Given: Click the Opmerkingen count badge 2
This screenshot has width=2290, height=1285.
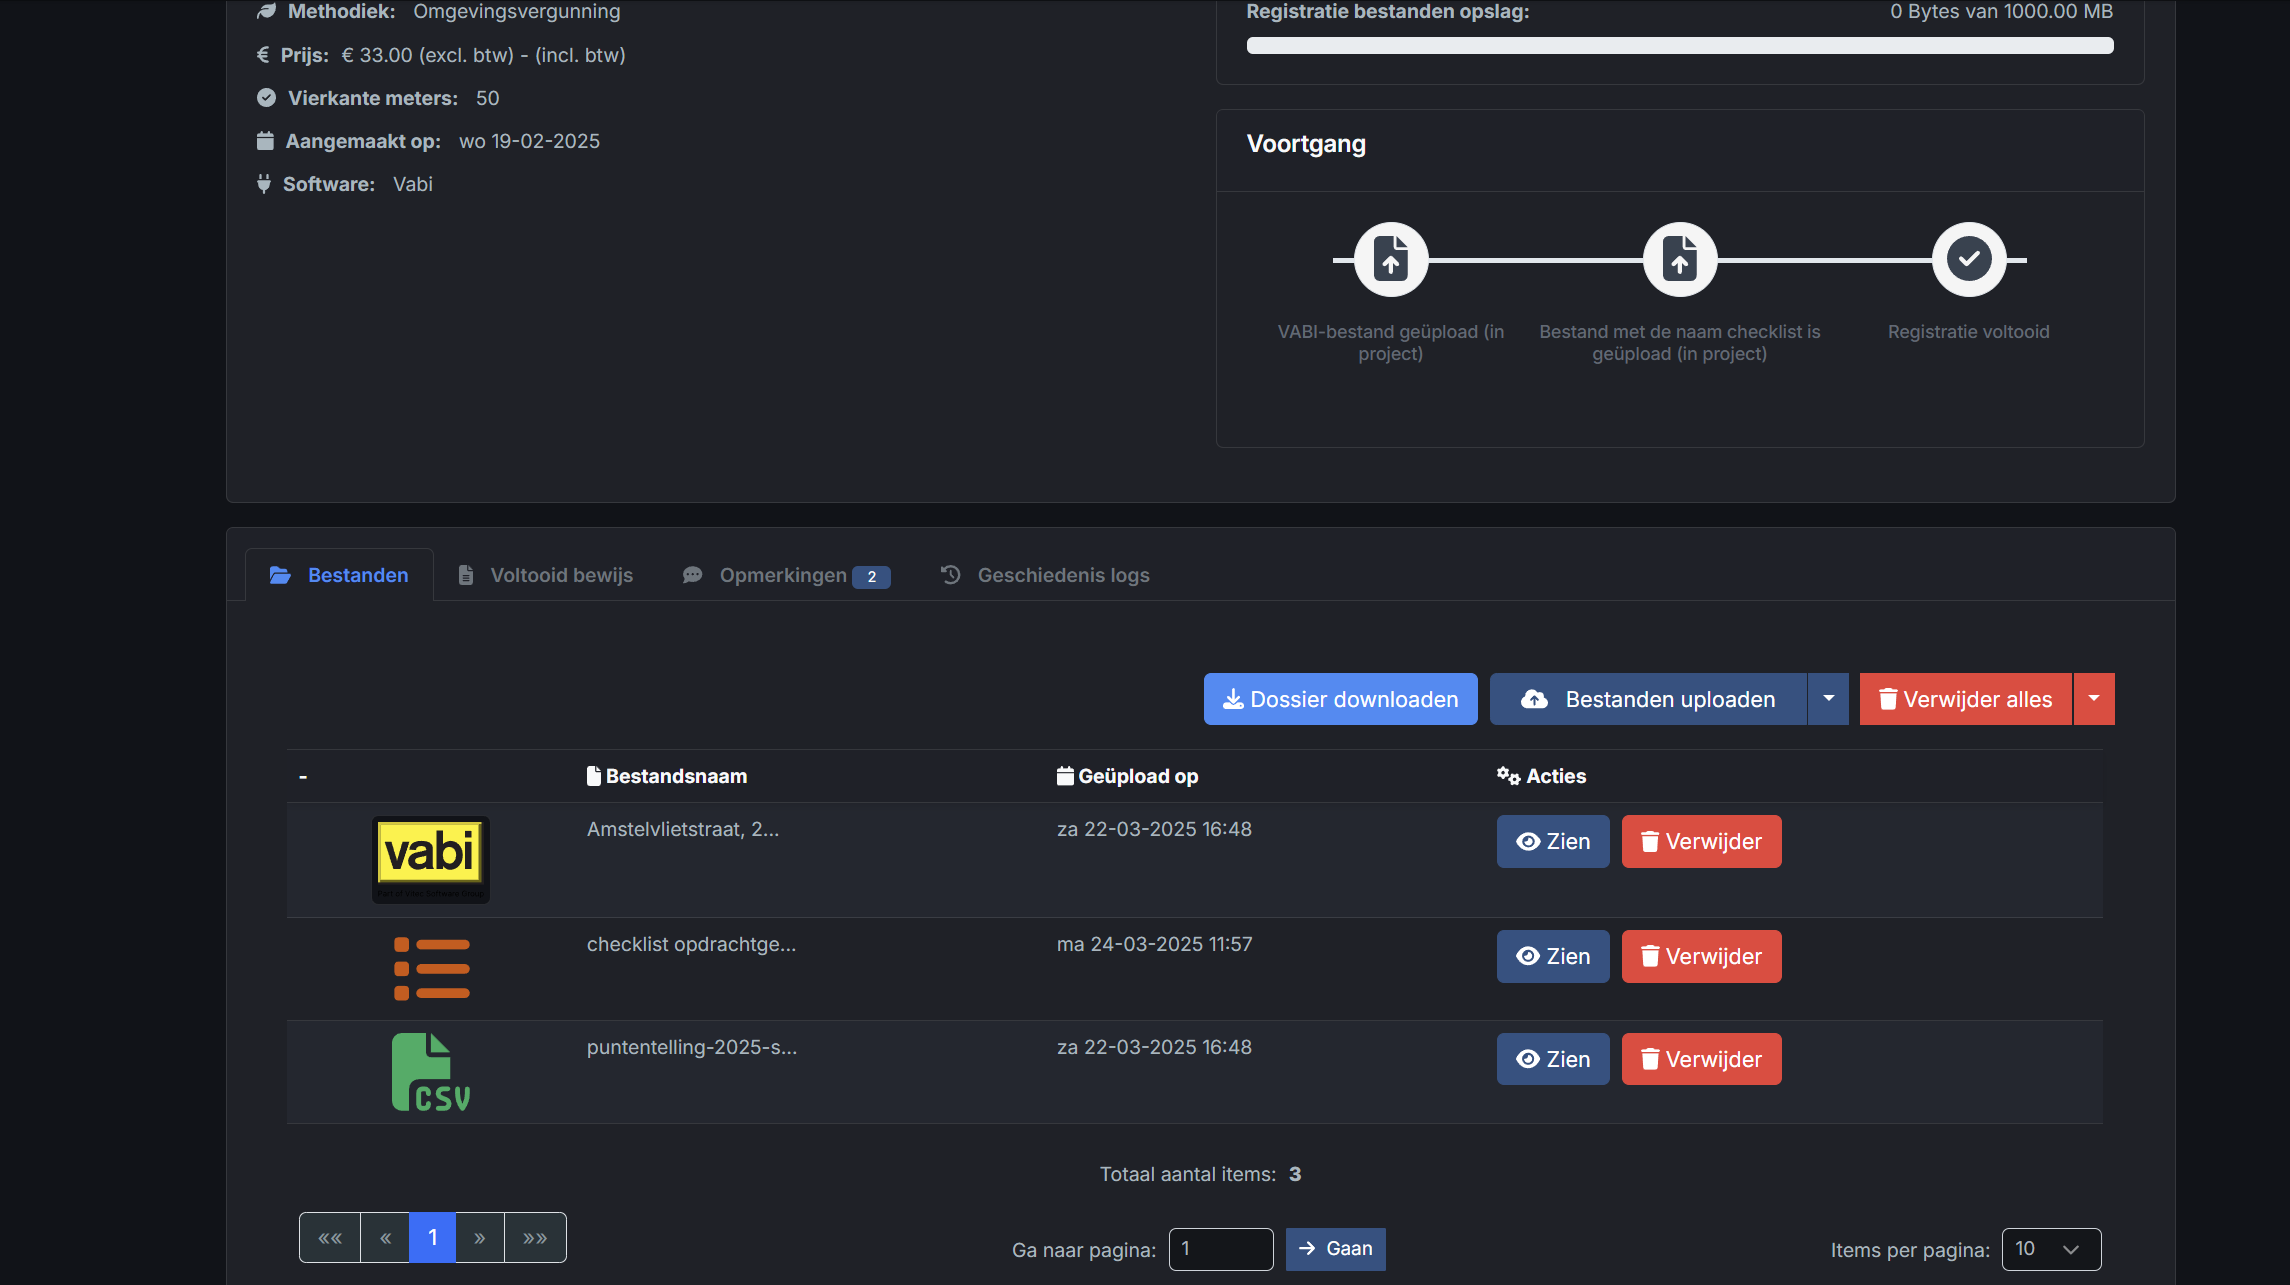Looking at the screenshot, I should [x=871, y=577].
